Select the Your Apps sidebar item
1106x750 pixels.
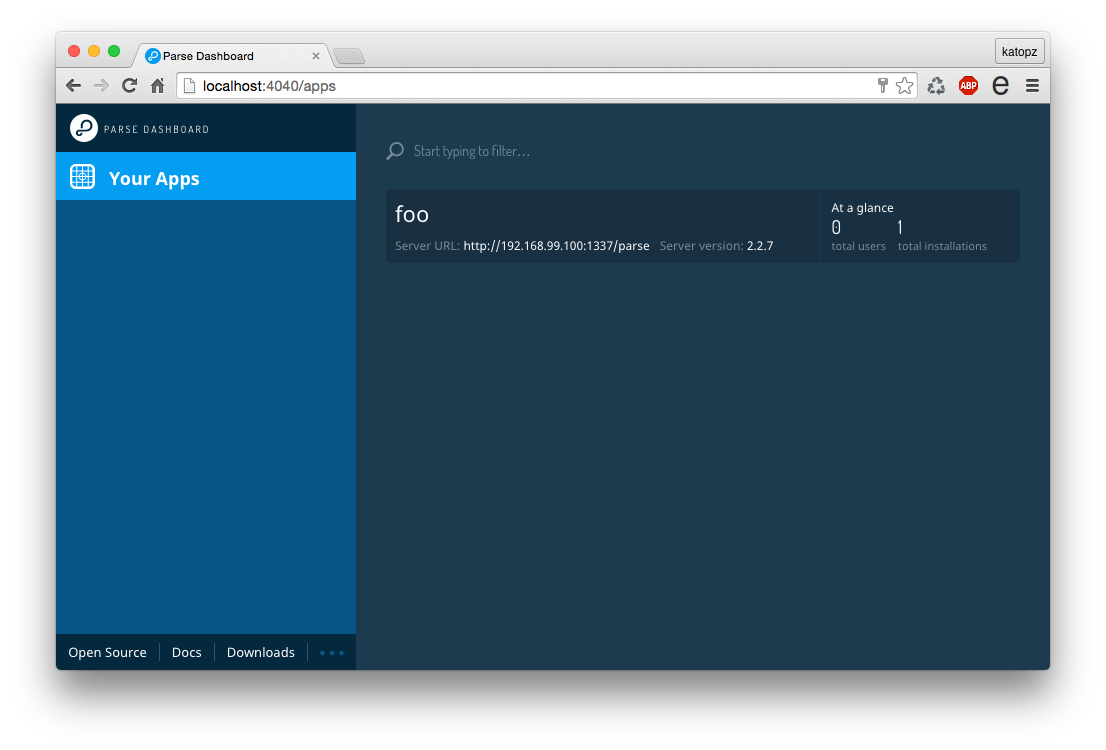[x=206, y=176]
